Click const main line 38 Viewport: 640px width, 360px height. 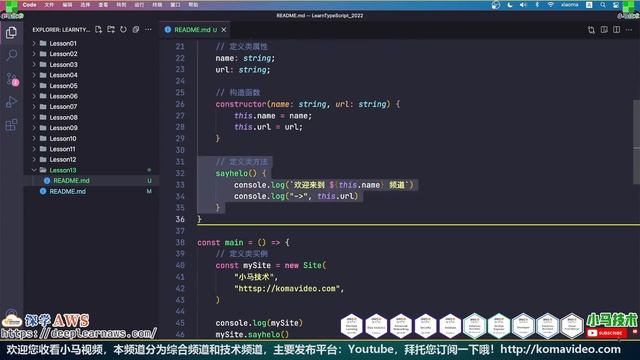click(x=244, y=242)
